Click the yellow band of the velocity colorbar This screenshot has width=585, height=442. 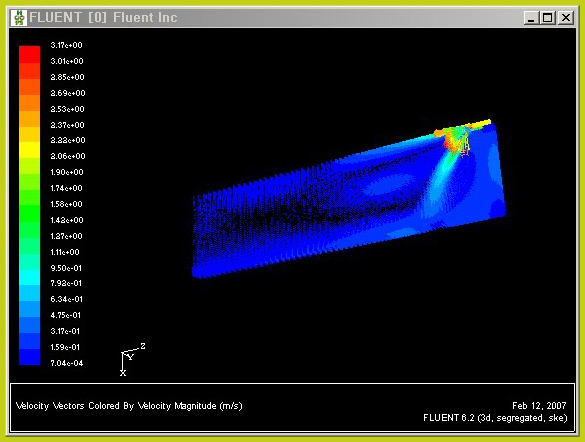click(29, 149)
